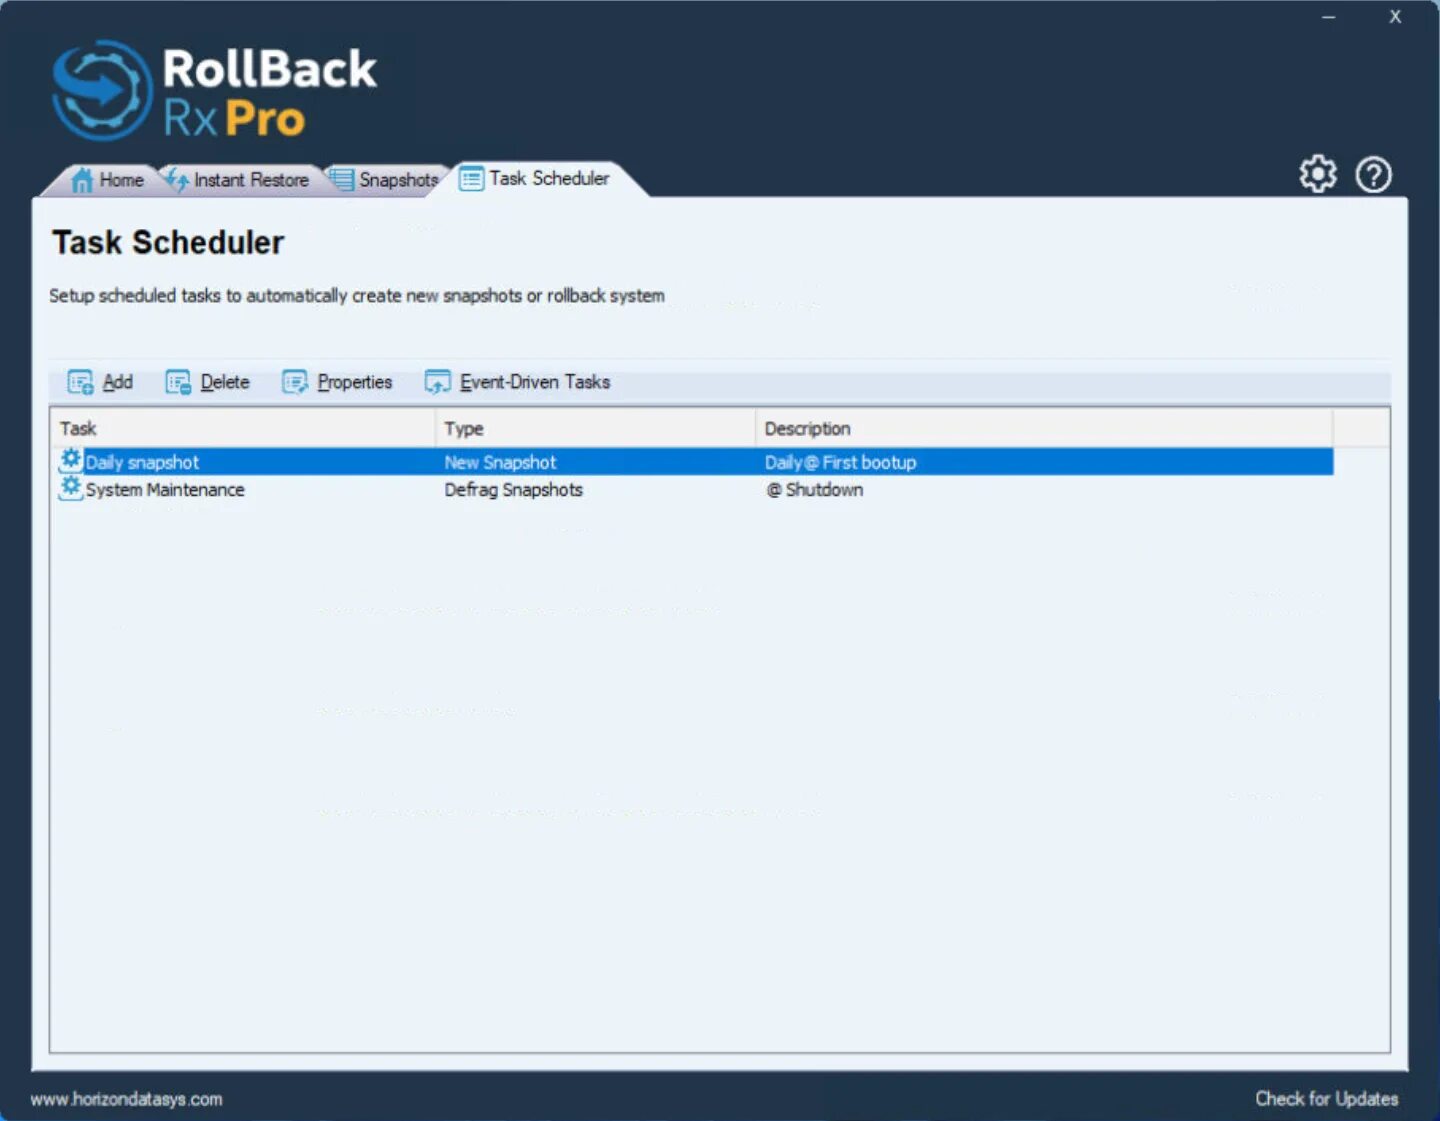The height and width of the screenshot is (1121, 1440).
Task: Click the Add task icon
Action: [80, 382]
